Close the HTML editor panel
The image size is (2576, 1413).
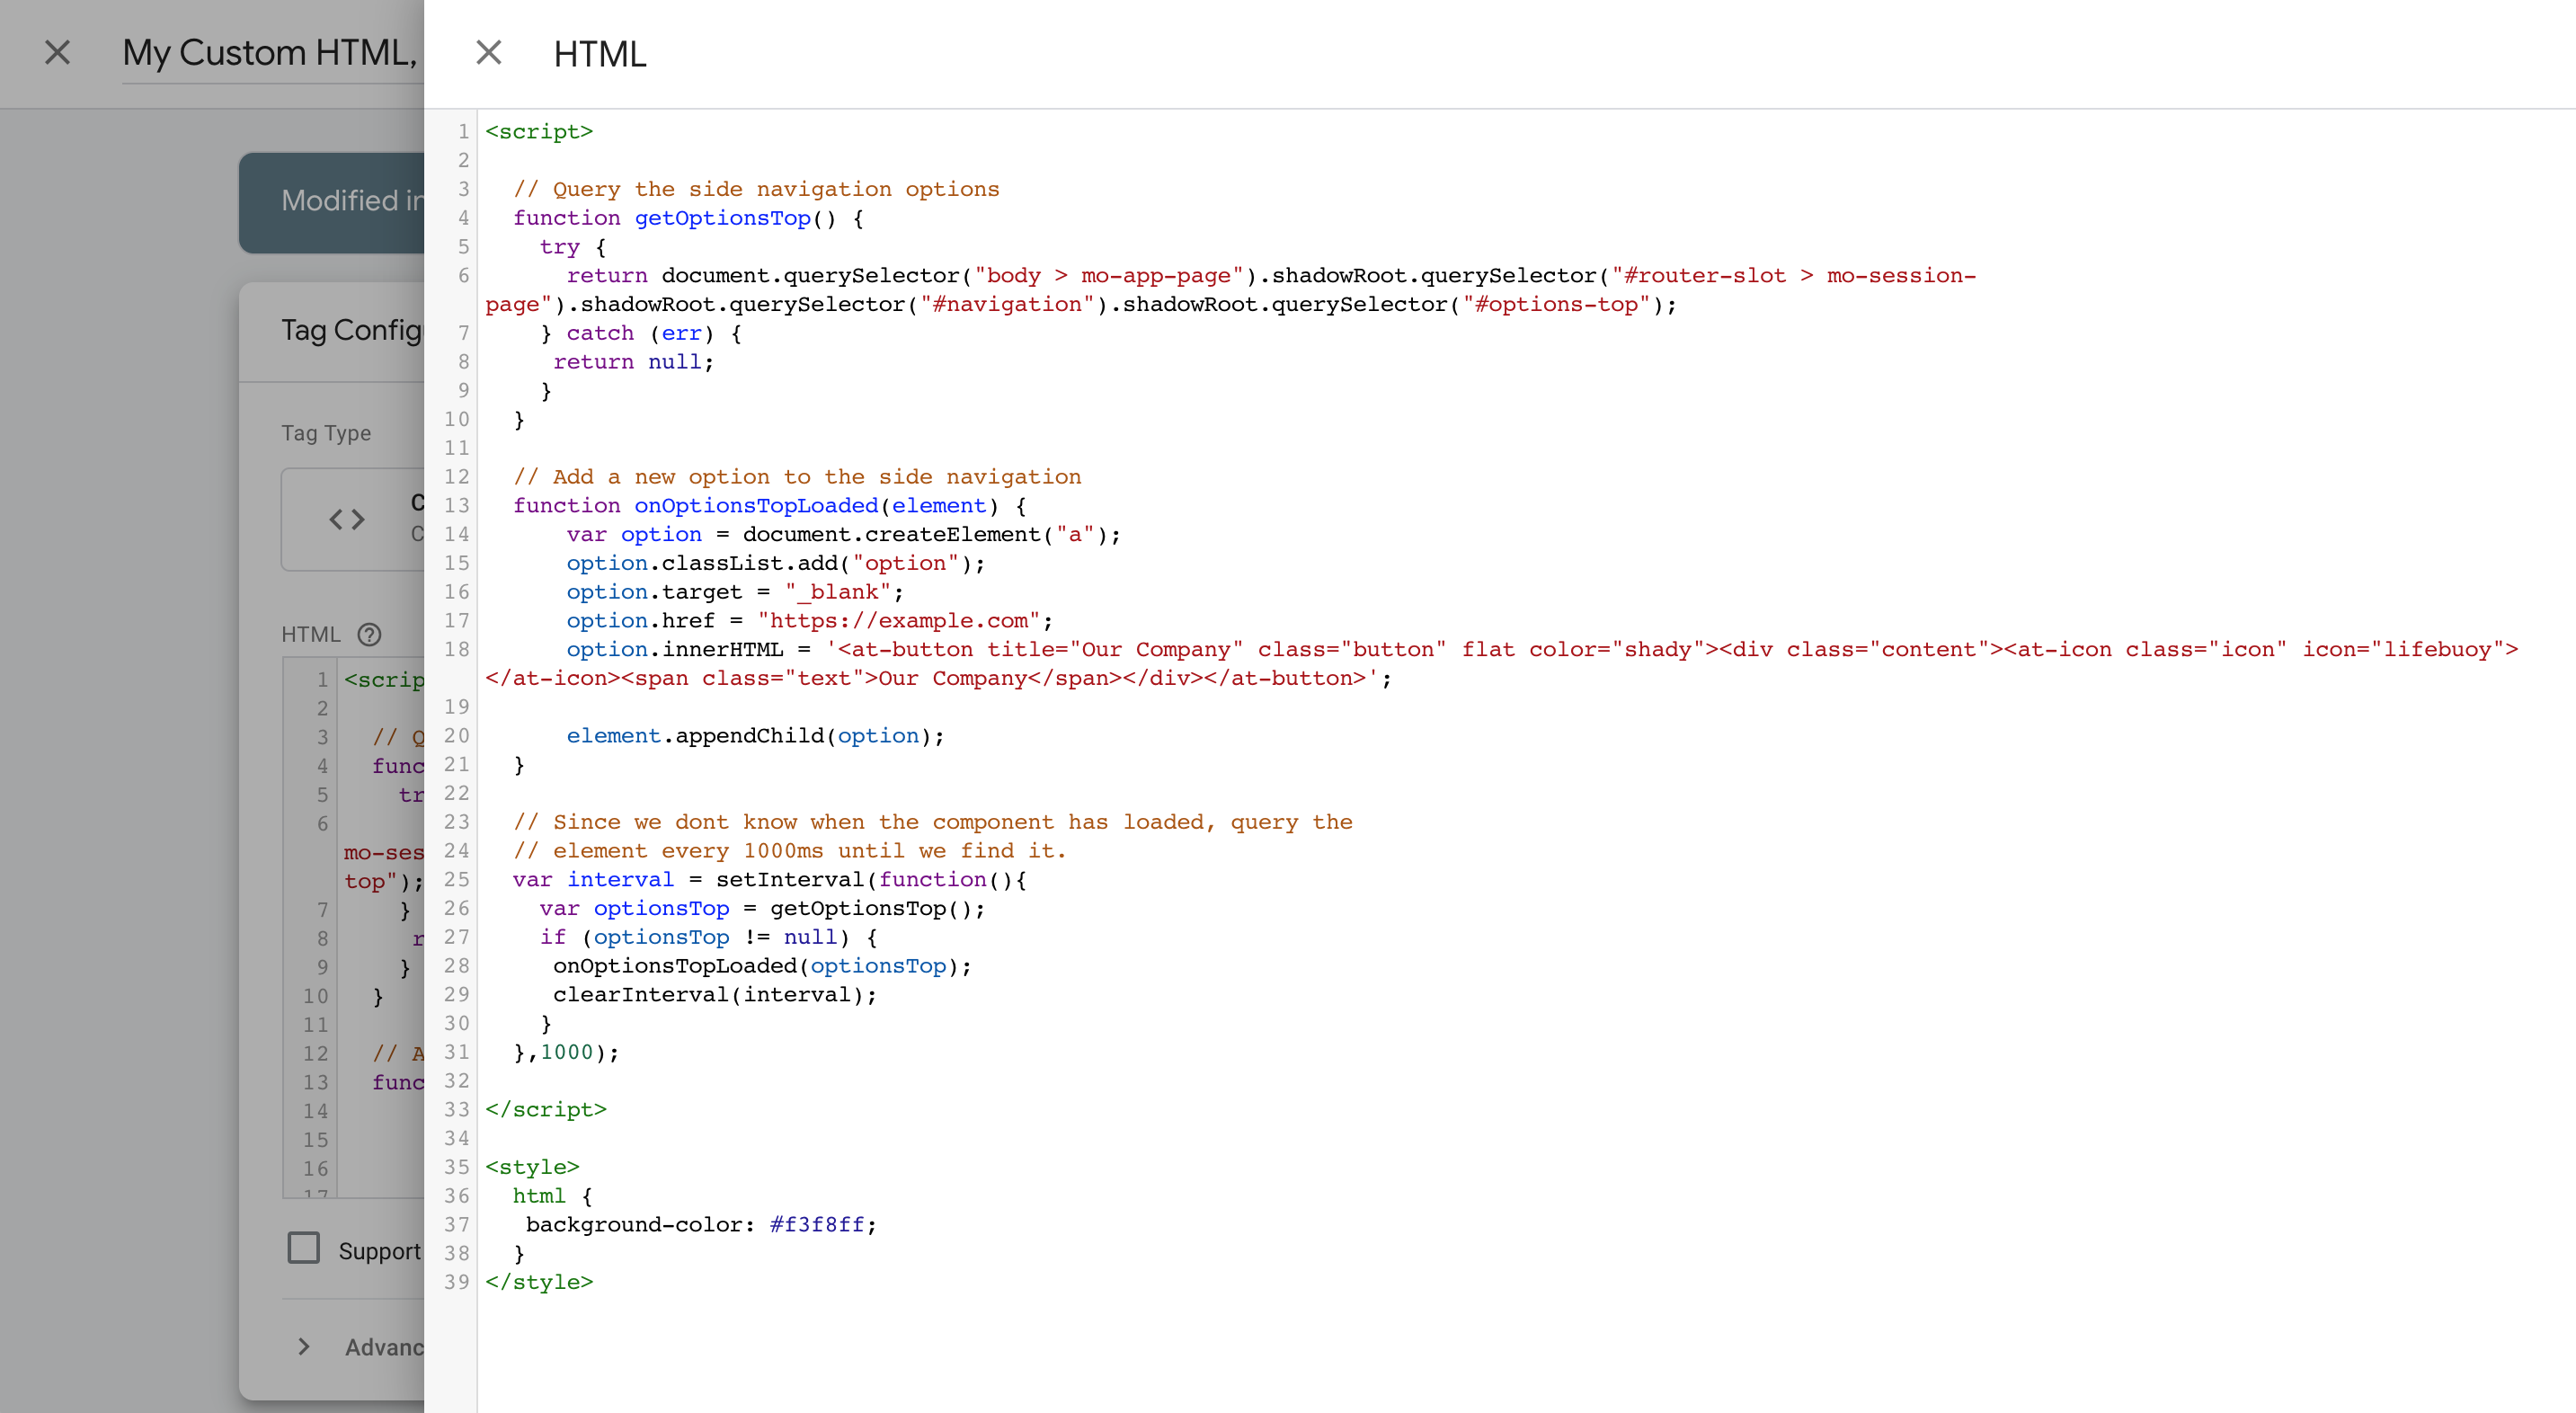(x=488, y=52)
